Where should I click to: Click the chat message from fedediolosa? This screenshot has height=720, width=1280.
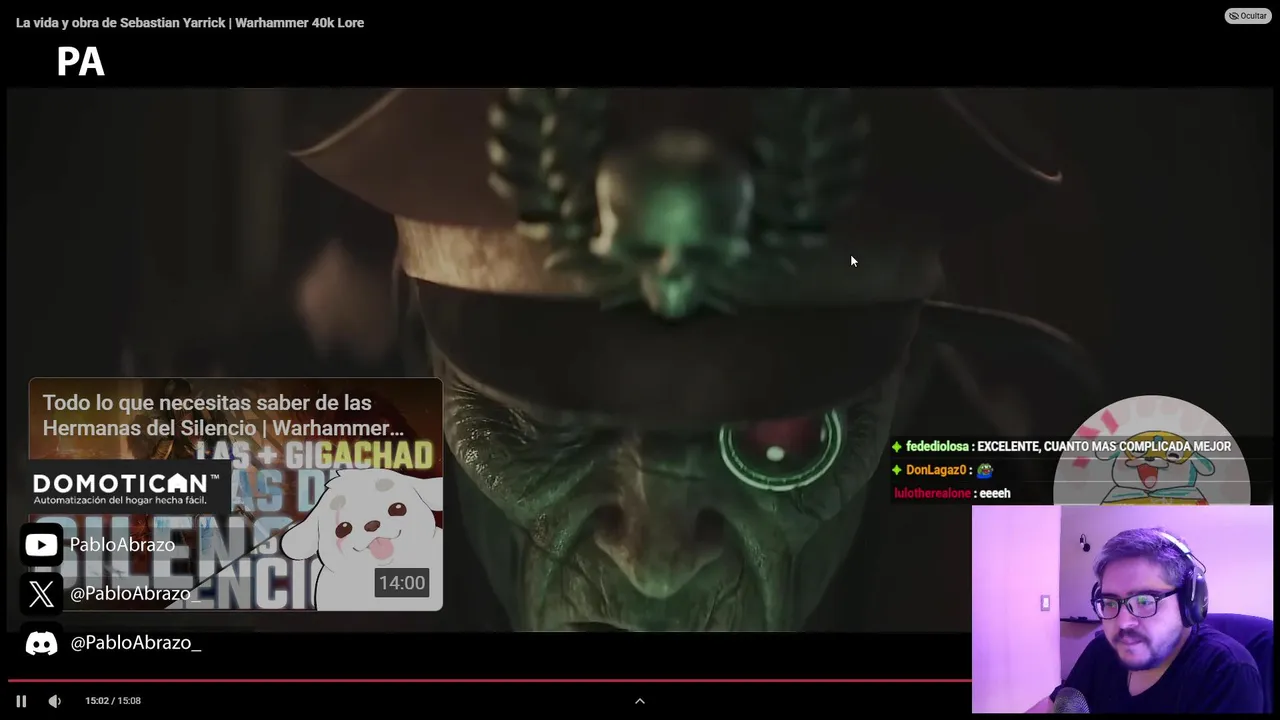coord(1061,447)
